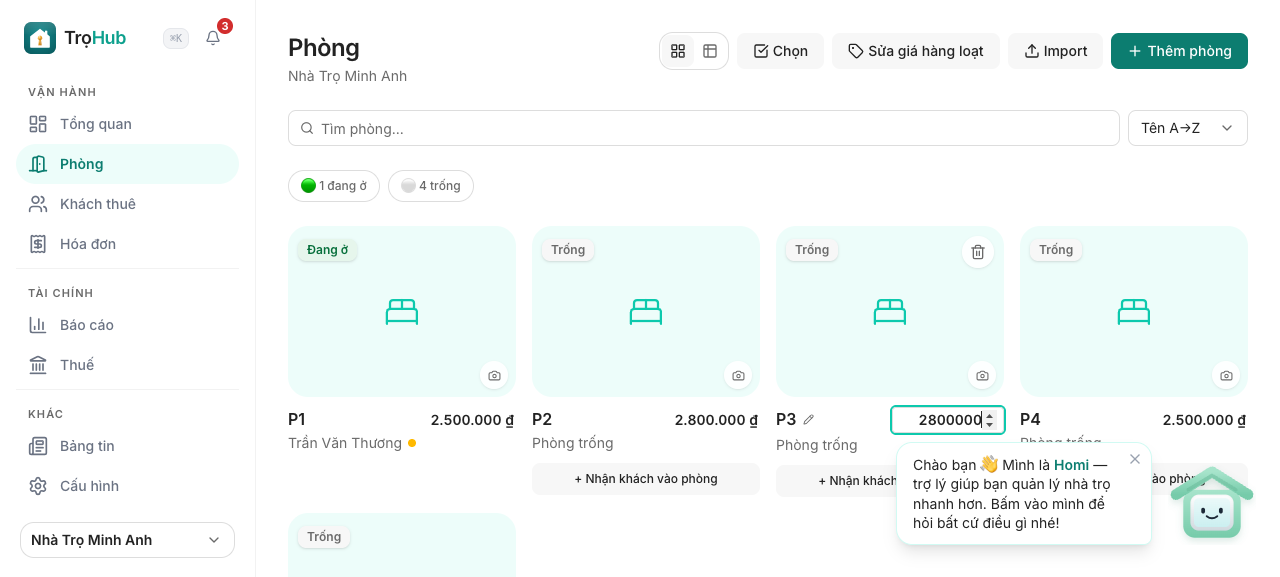This screenshot has width=1280, height=577.
Task: Click the camera icon on room P2
Action: (738, 375)
